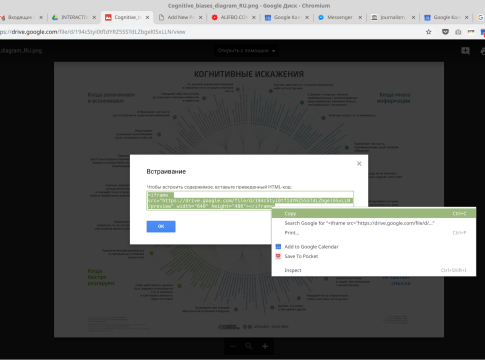Viewport: 485px width, 360px height.
Task: Switch to second Google Kalendar tab
Action: (446, 17)
